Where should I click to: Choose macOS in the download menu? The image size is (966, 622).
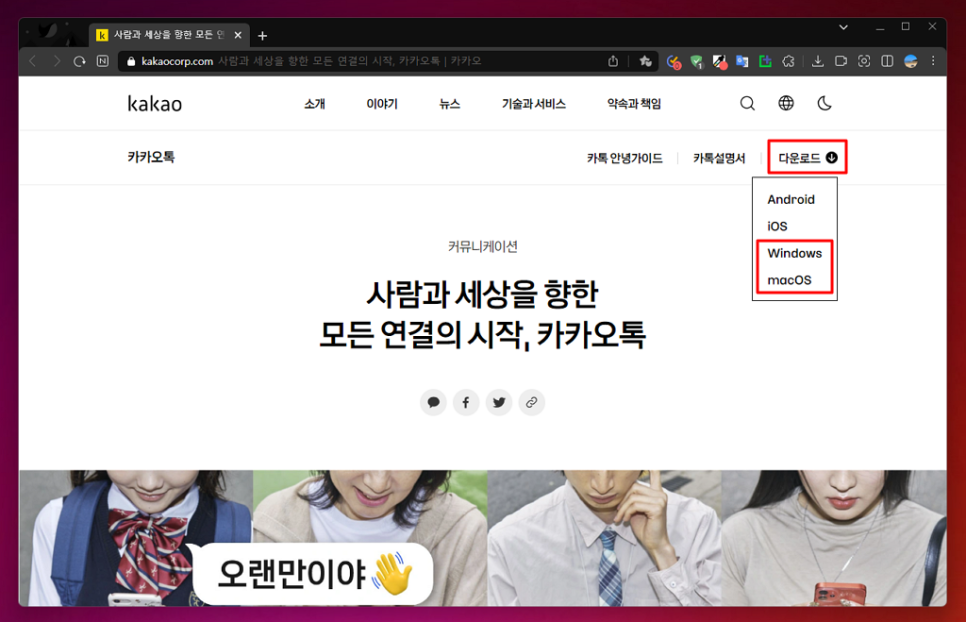click(x=789, y=280)
